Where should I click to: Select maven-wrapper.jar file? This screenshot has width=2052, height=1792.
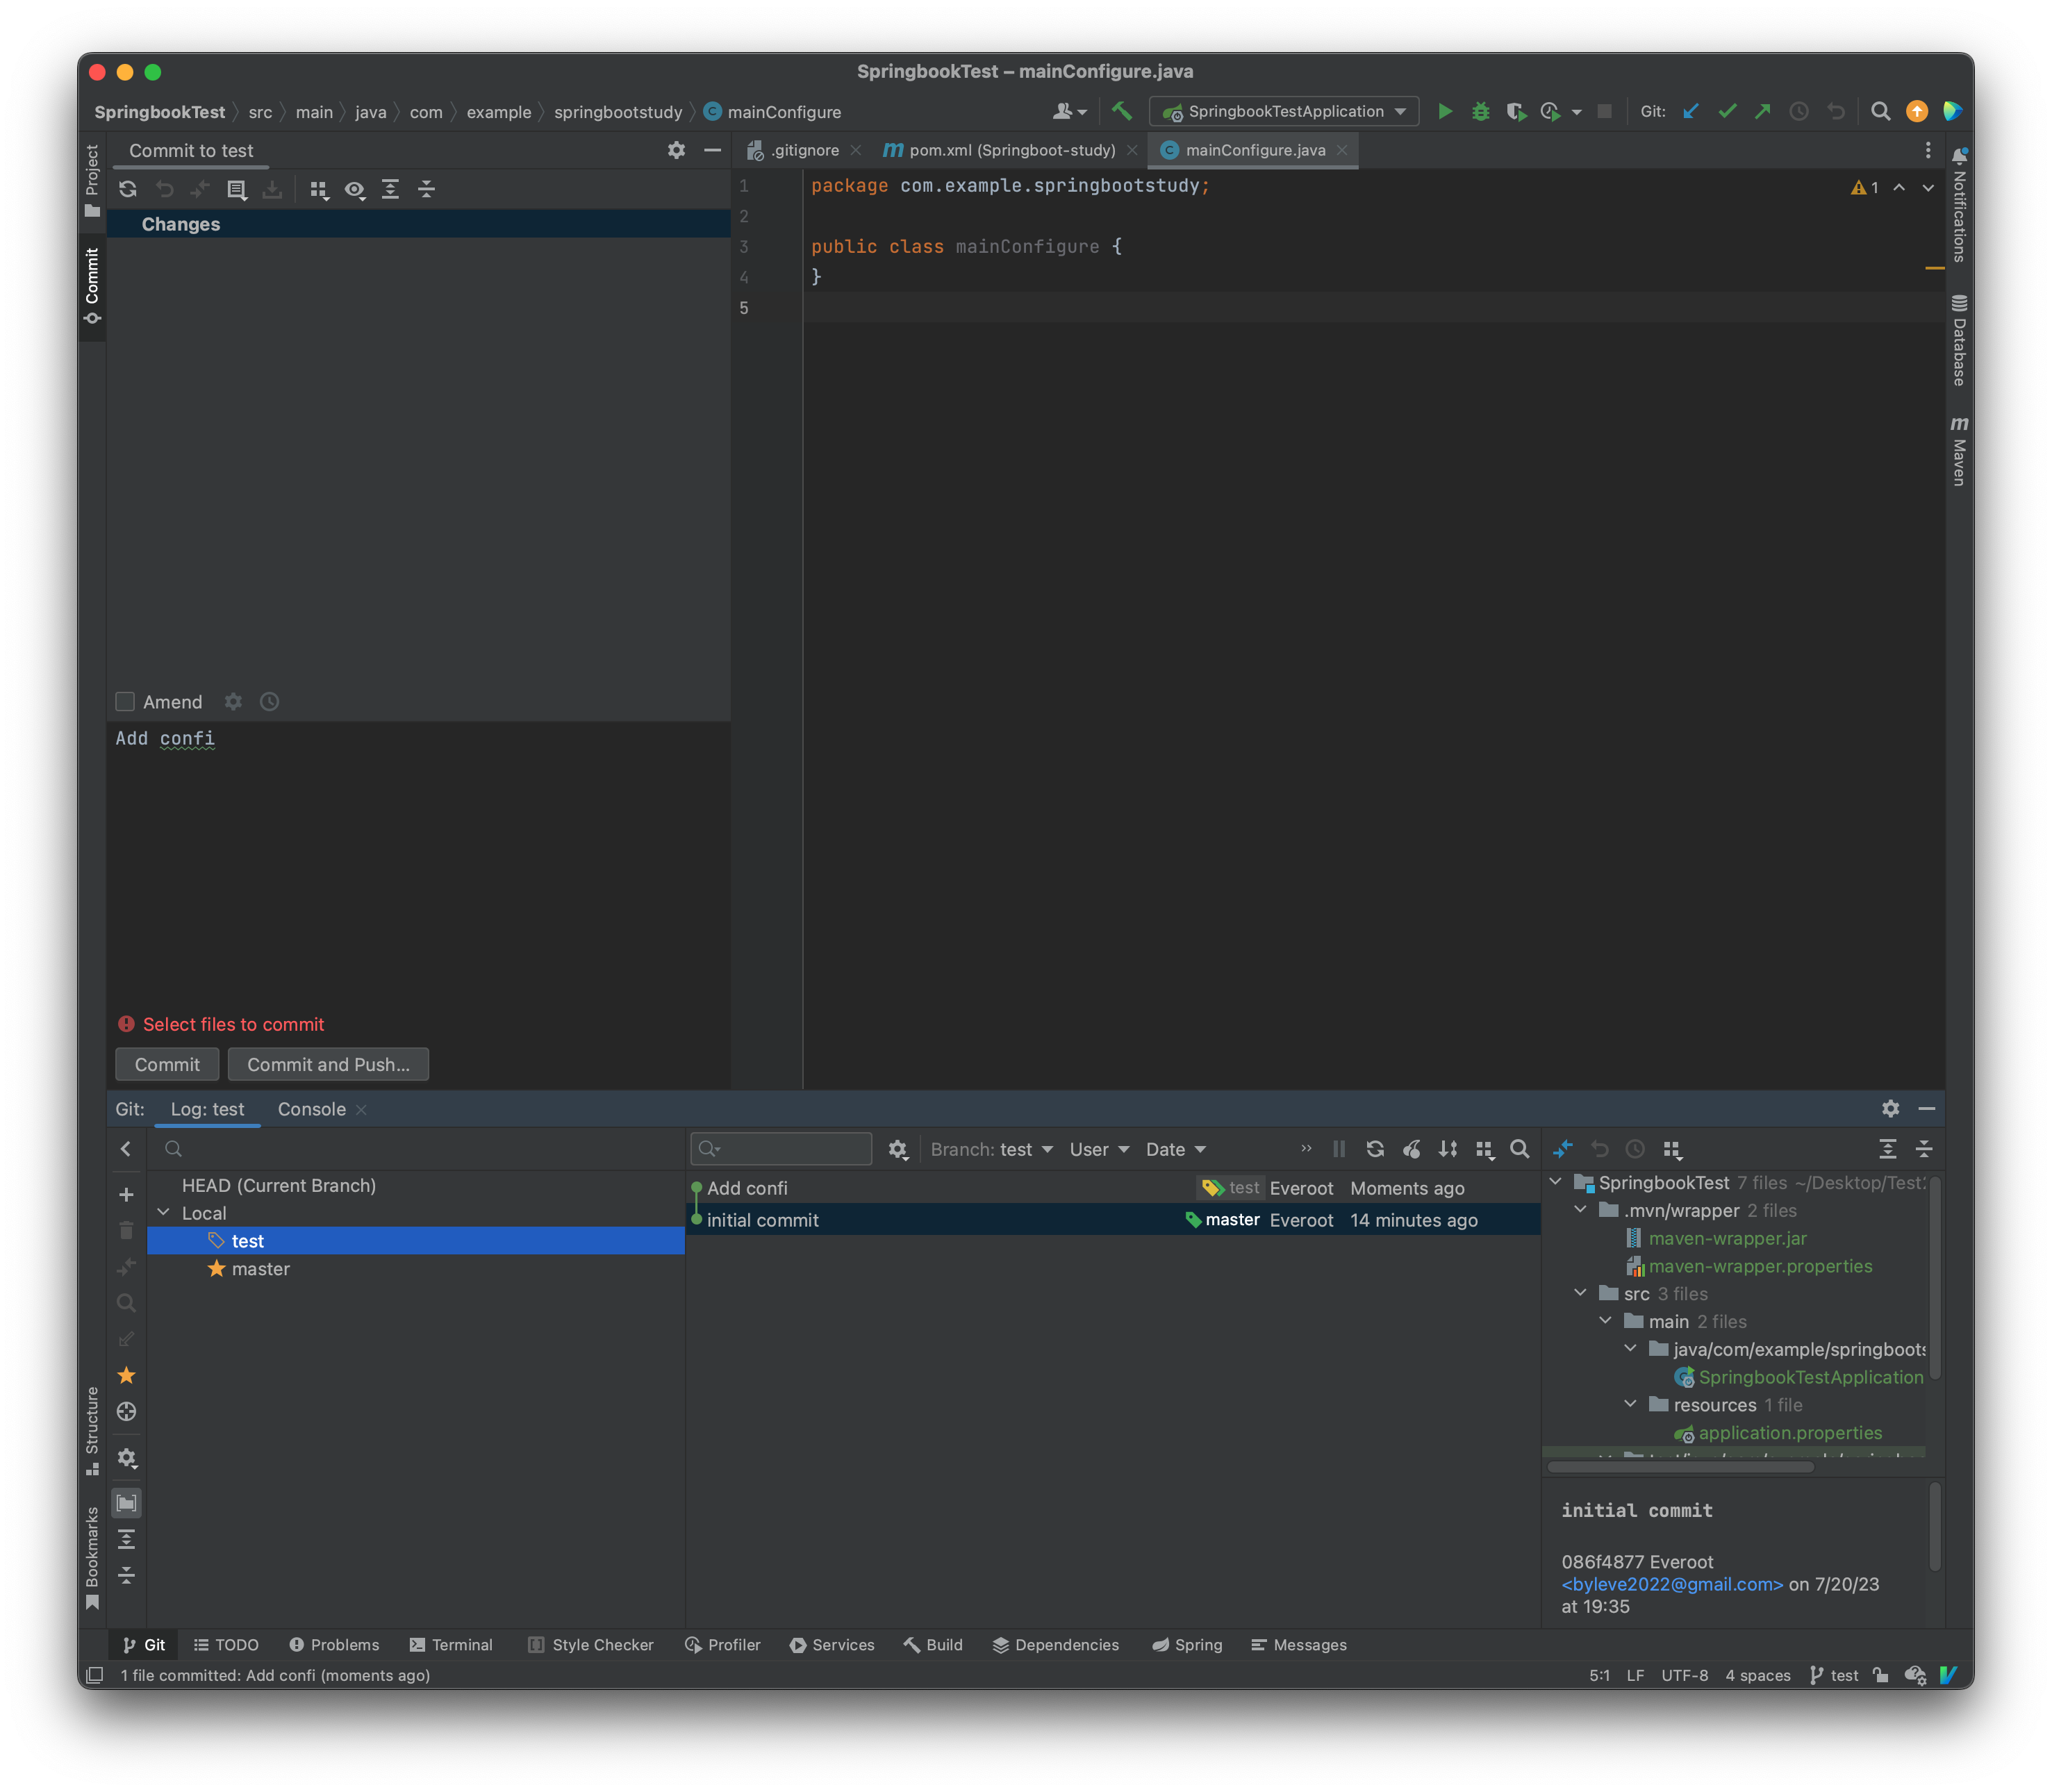tap(1726, 1238)
